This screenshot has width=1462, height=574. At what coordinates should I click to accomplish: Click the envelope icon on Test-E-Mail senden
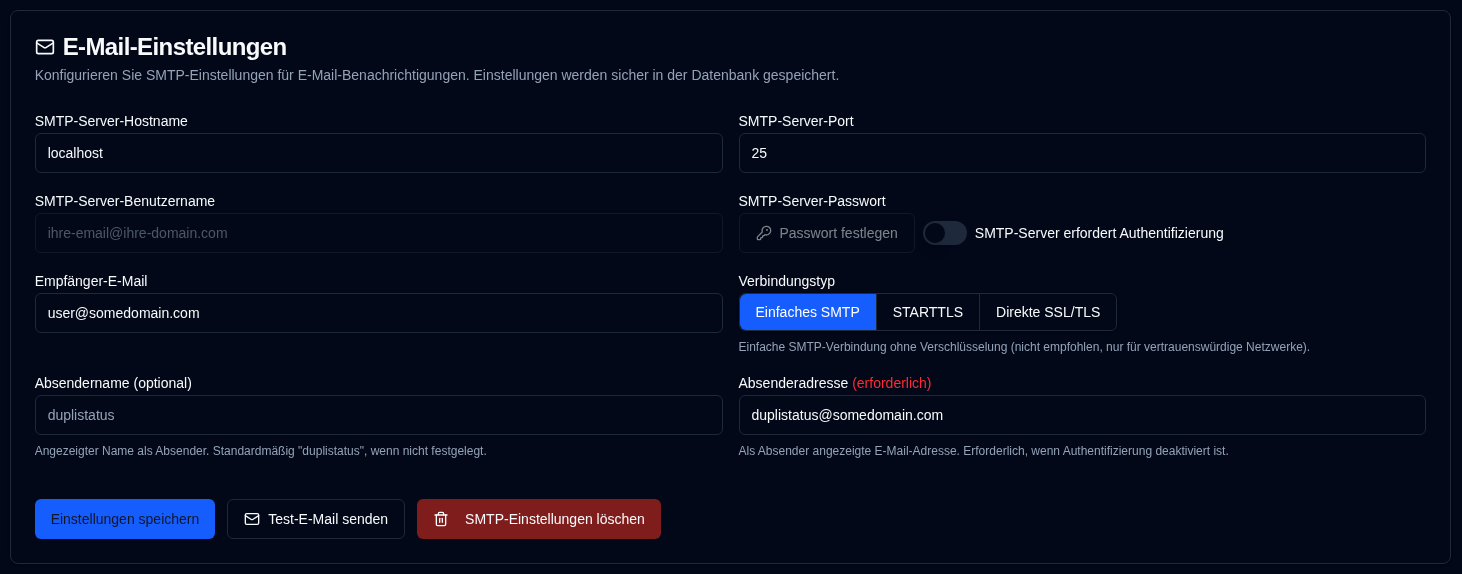tap(252, 519)
